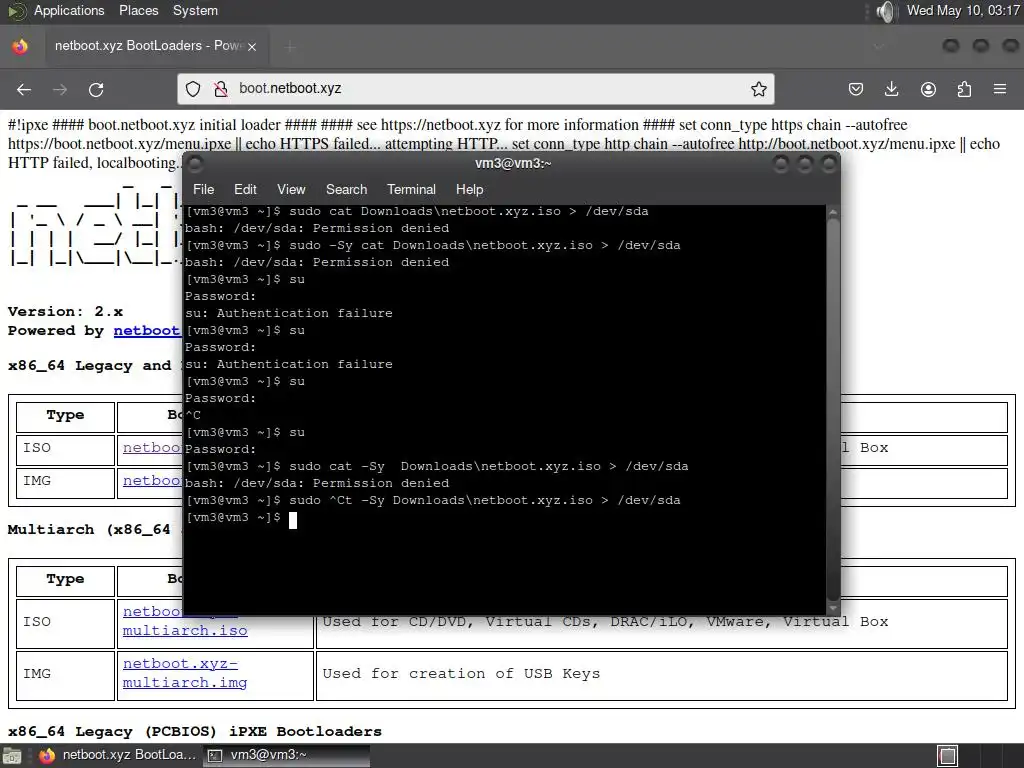The width and height of the screenshot is (1024, 768).
Task: Click the terminal vertical scrollbar
Action: coord(833,409)
